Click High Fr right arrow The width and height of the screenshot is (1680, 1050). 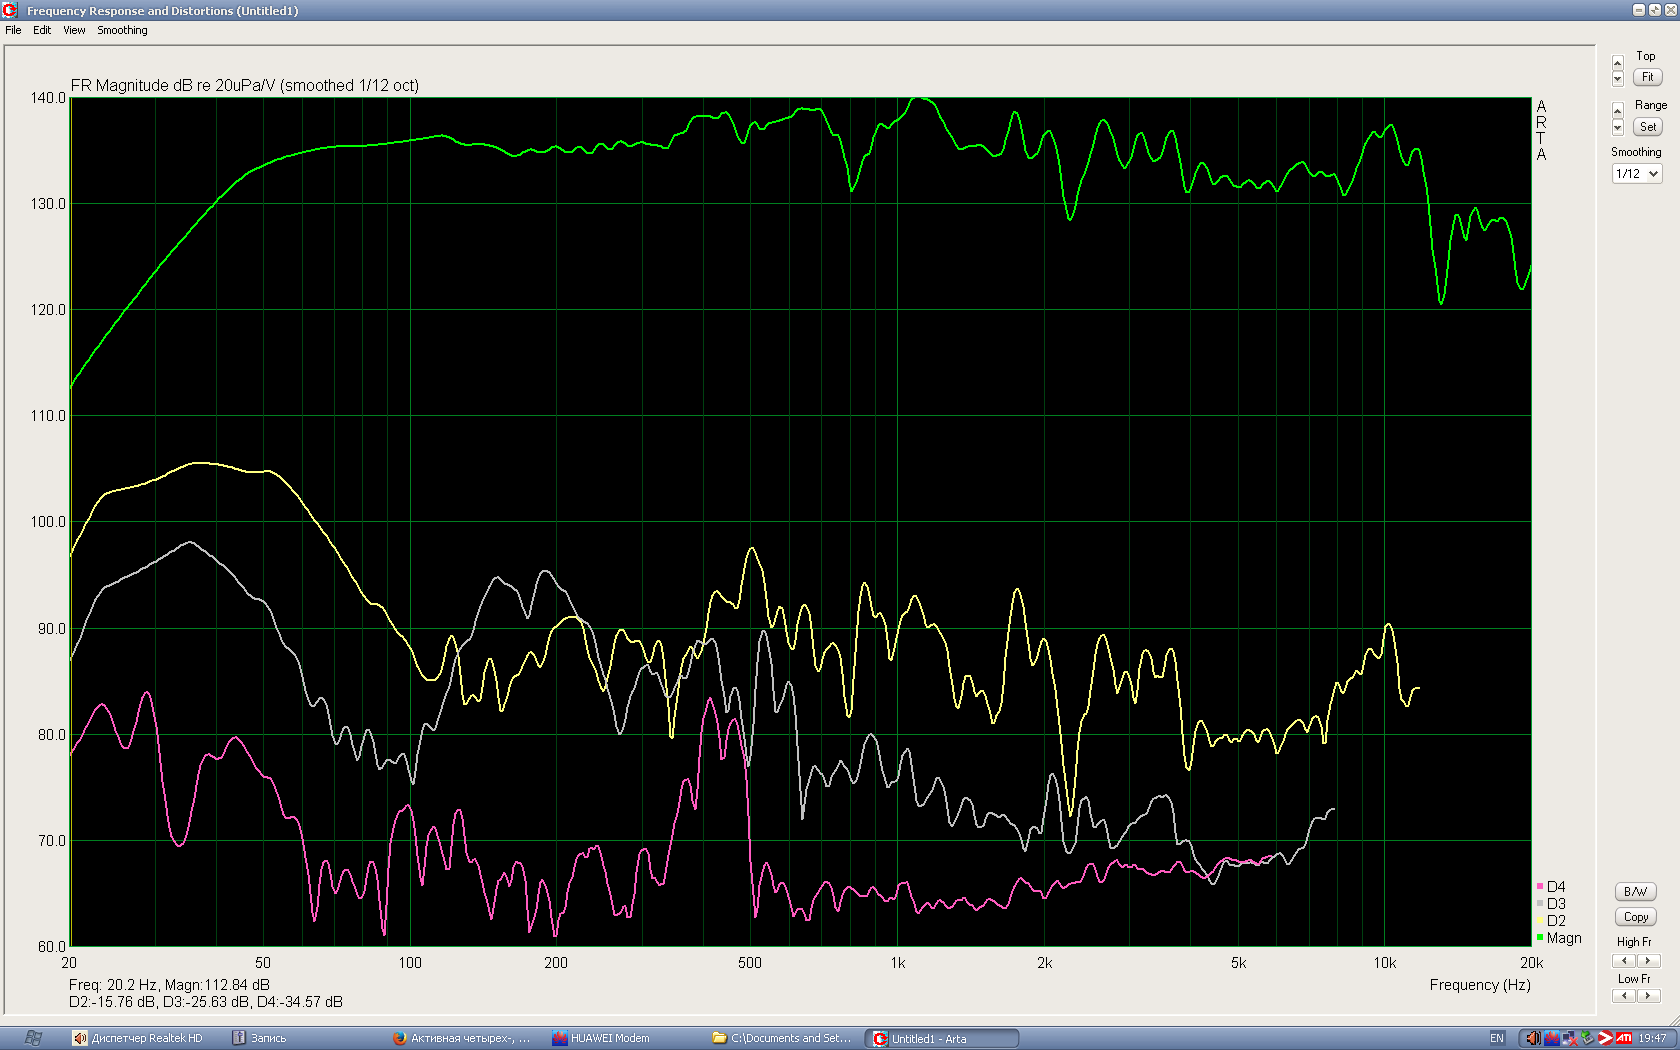(x=1648, y=961)
